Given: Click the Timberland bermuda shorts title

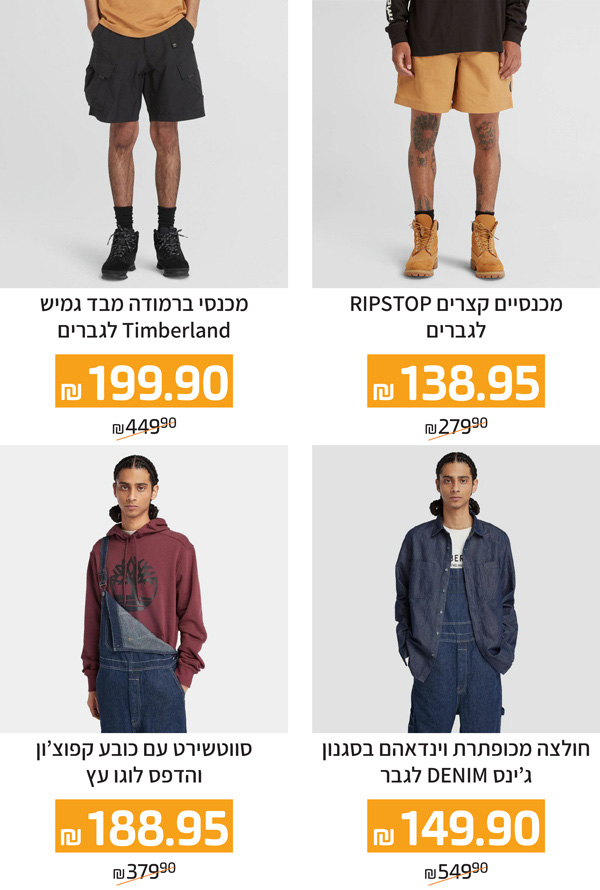Looking at the screenshot, I should tap(144, 317).
